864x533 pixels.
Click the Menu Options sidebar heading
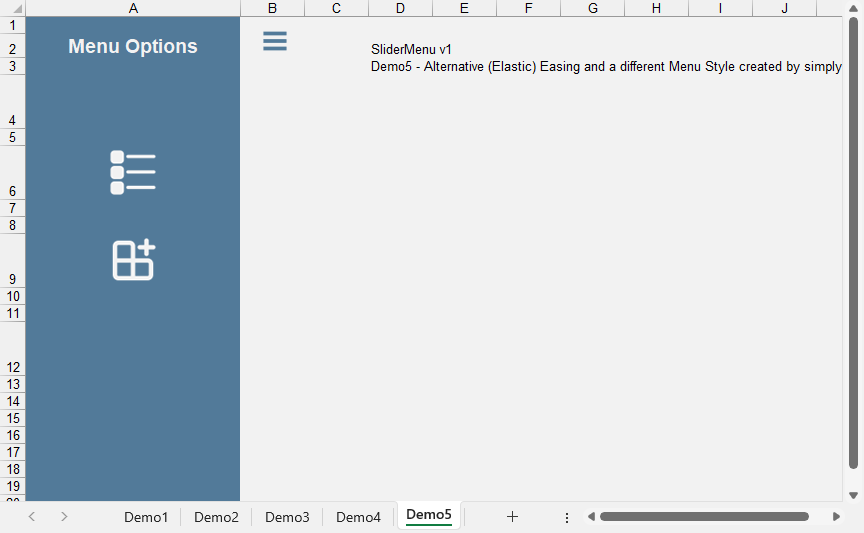(x=133, y=47)
